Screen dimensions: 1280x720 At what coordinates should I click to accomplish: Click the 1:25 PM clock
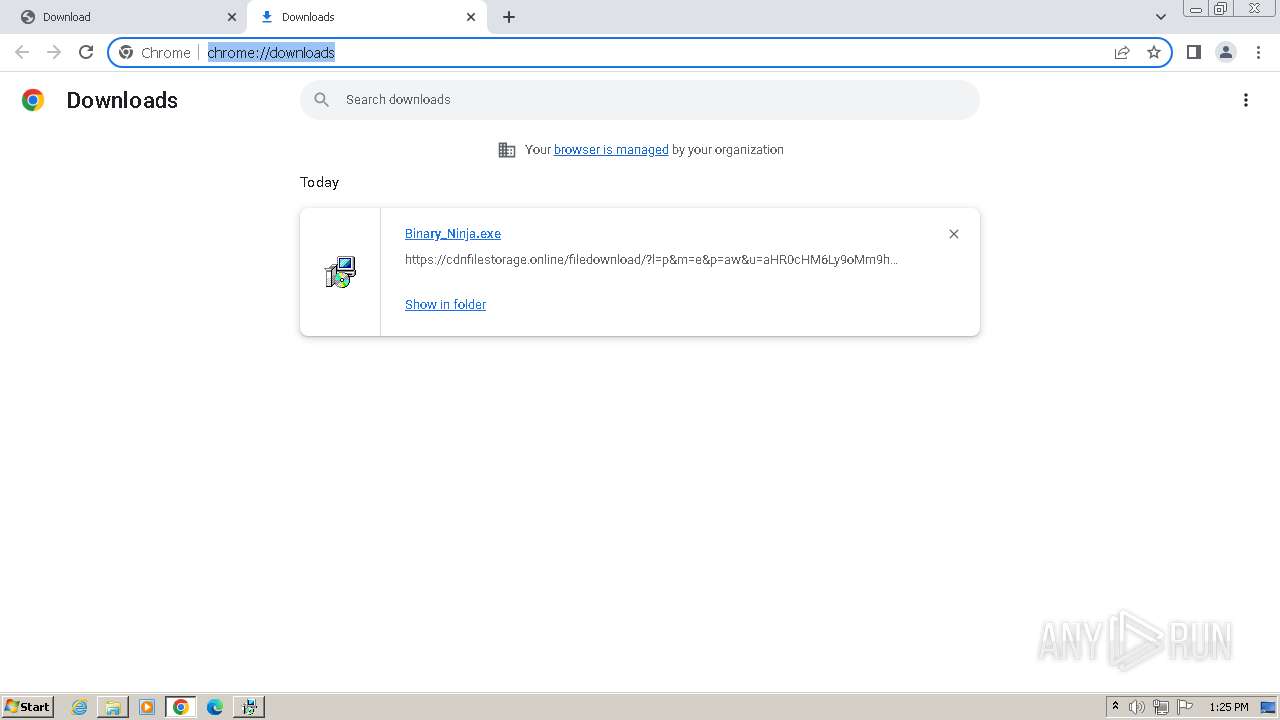tap(1229, 707)
